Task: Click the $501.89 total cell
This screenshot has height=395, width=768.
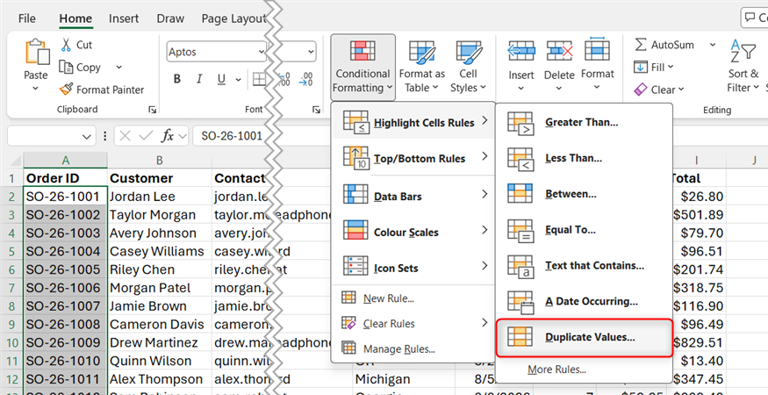Action: pyautogui.click(x=698, y=215)
